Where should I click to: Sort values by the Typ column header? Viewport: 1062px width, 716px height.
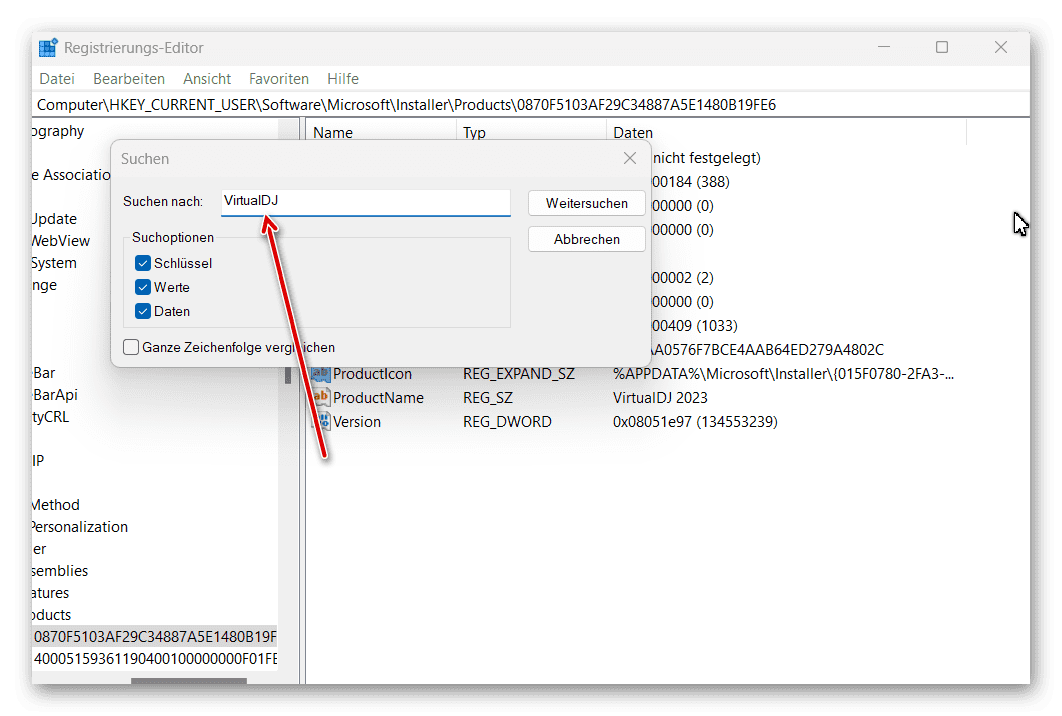coord(531,132)
